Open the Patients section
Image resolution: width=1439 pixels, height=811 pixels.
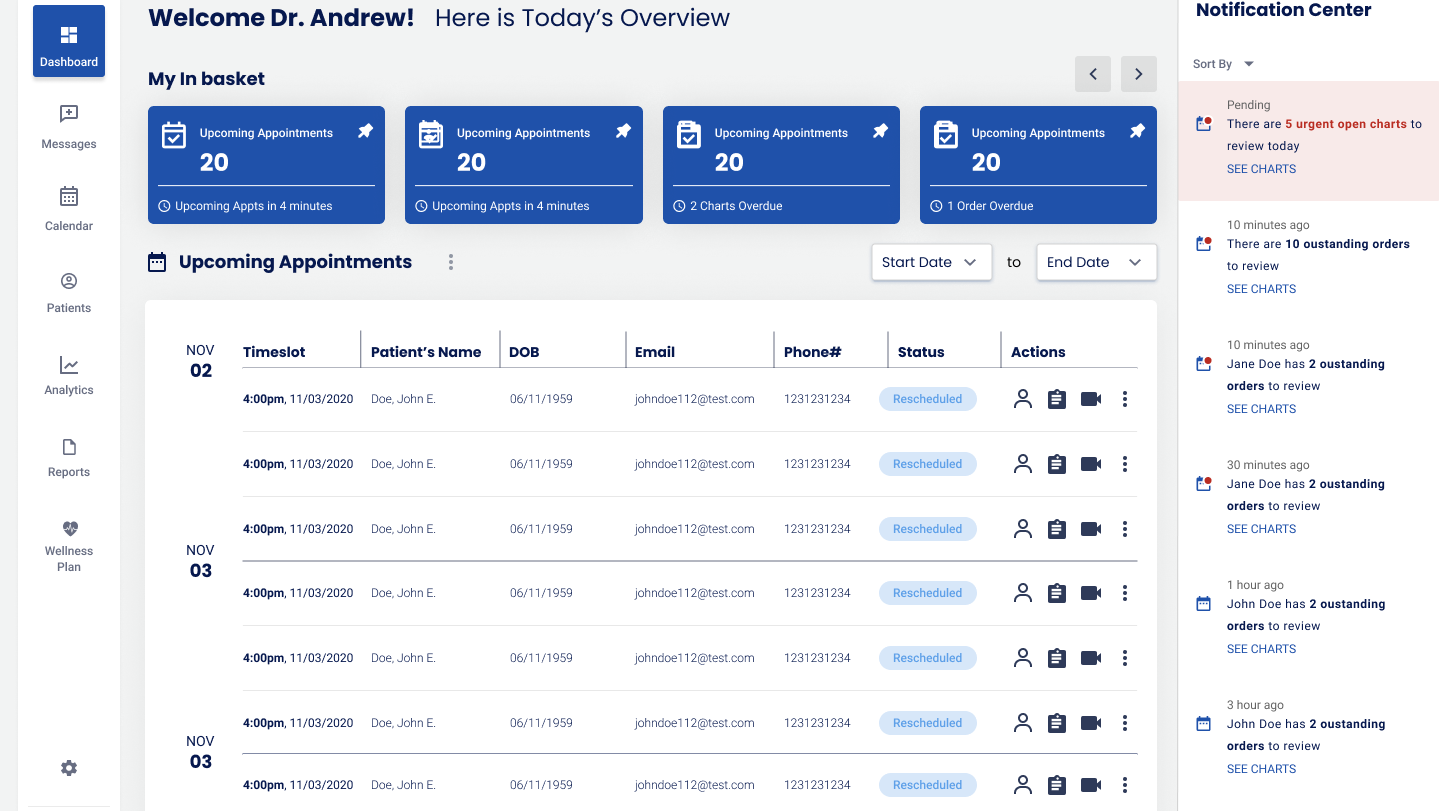click(69, 292)
